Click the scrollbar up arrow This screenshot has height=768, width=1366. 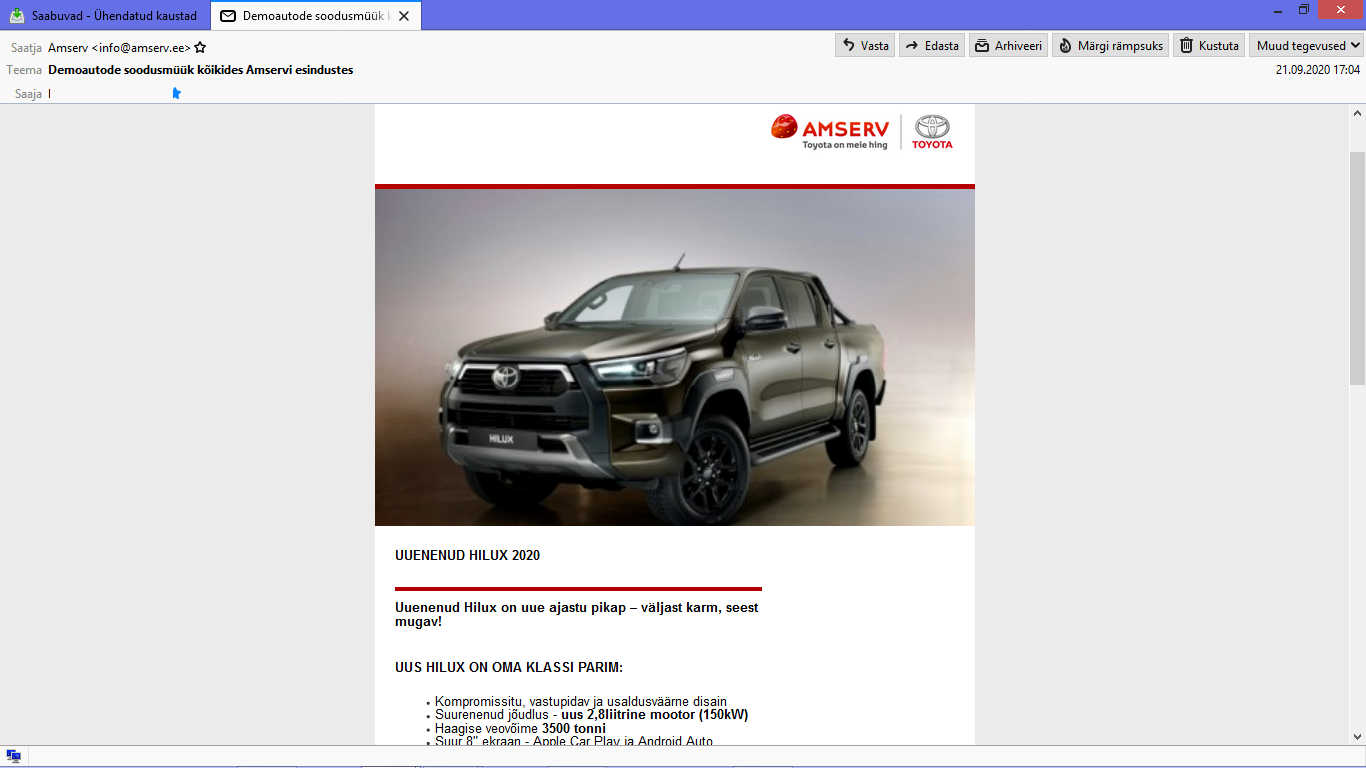(1357, 112)
